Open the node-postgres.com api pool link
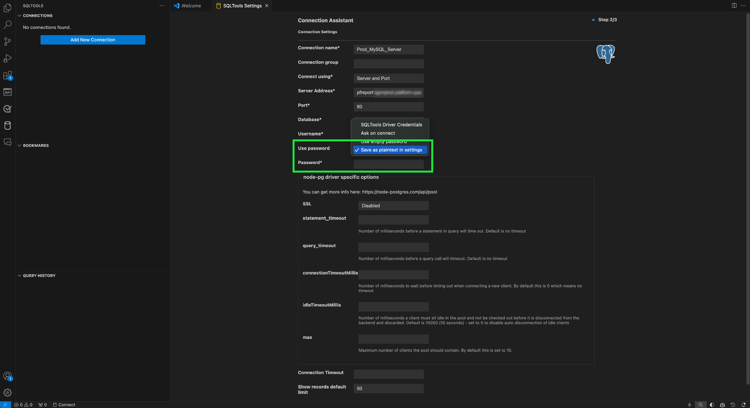The height and width of the screenshot is (408, 750). 399,192
